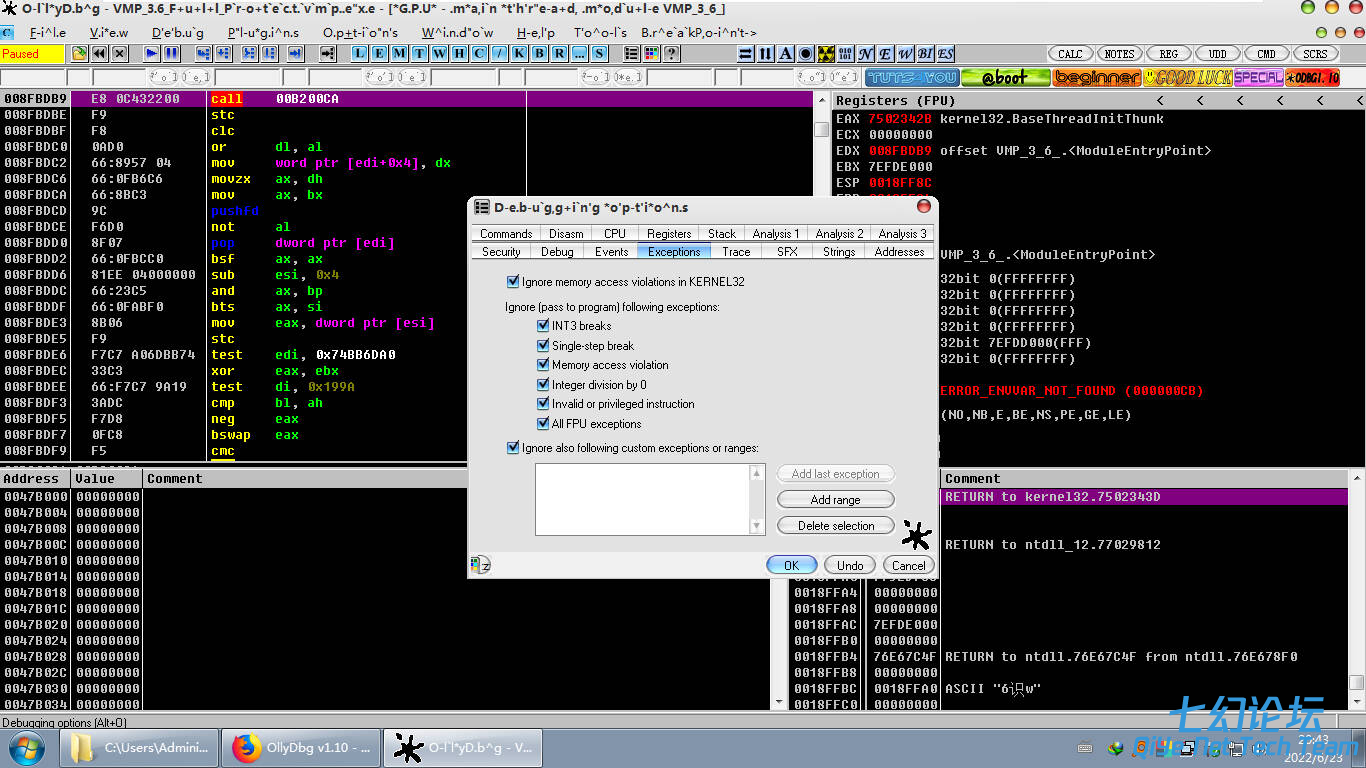Click the @boot green banner
Image resolution: width=1366 pixels, height=768 pixels.
pos(1004,77)
